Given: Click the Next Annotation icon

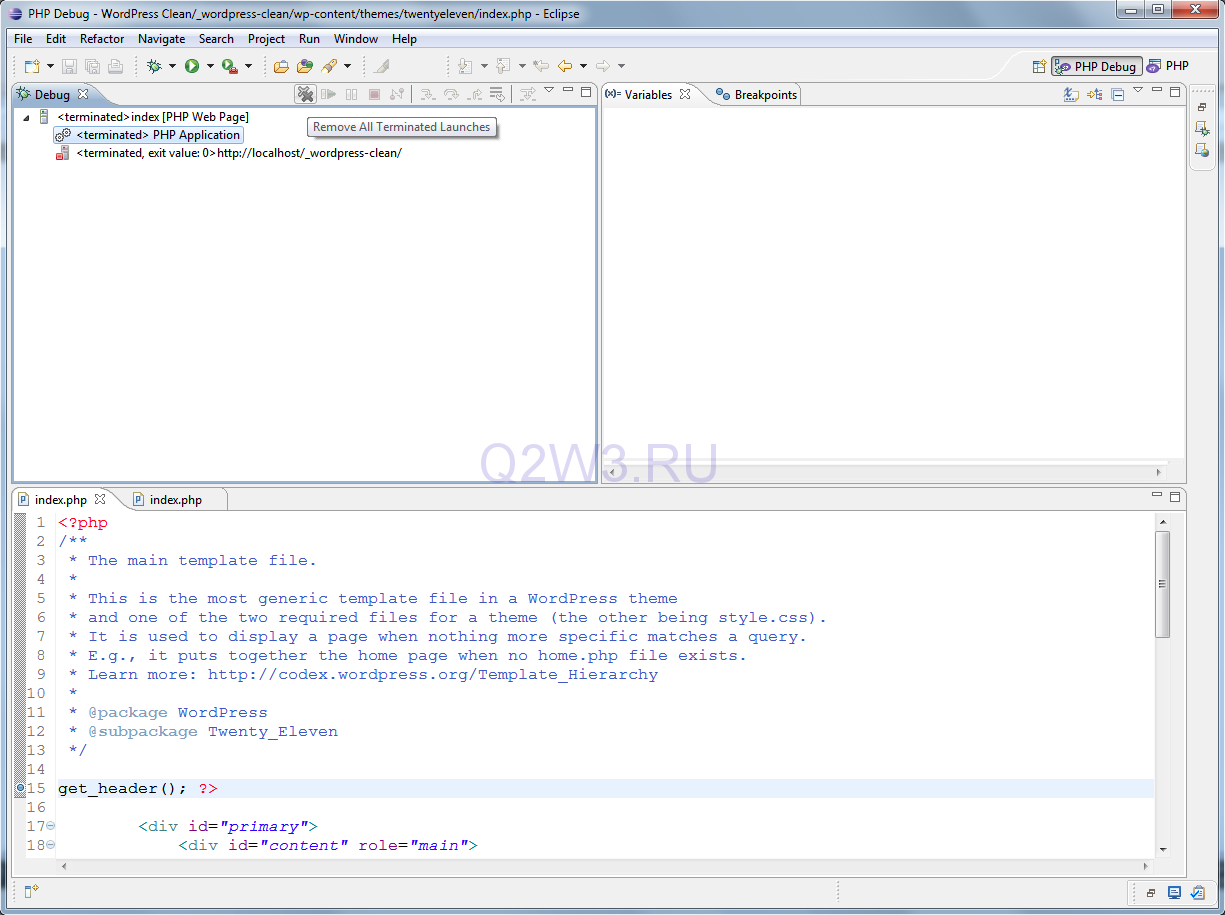Looking at the screenshot, I should tap(465, 66).
